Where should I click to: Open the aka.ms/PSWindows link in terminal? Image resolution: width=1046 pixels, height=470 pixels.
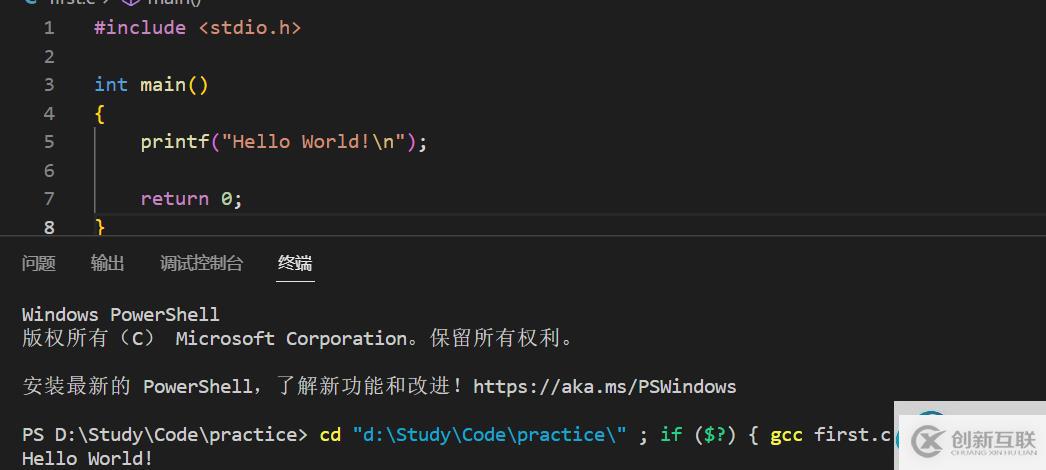tap(604, 386)
